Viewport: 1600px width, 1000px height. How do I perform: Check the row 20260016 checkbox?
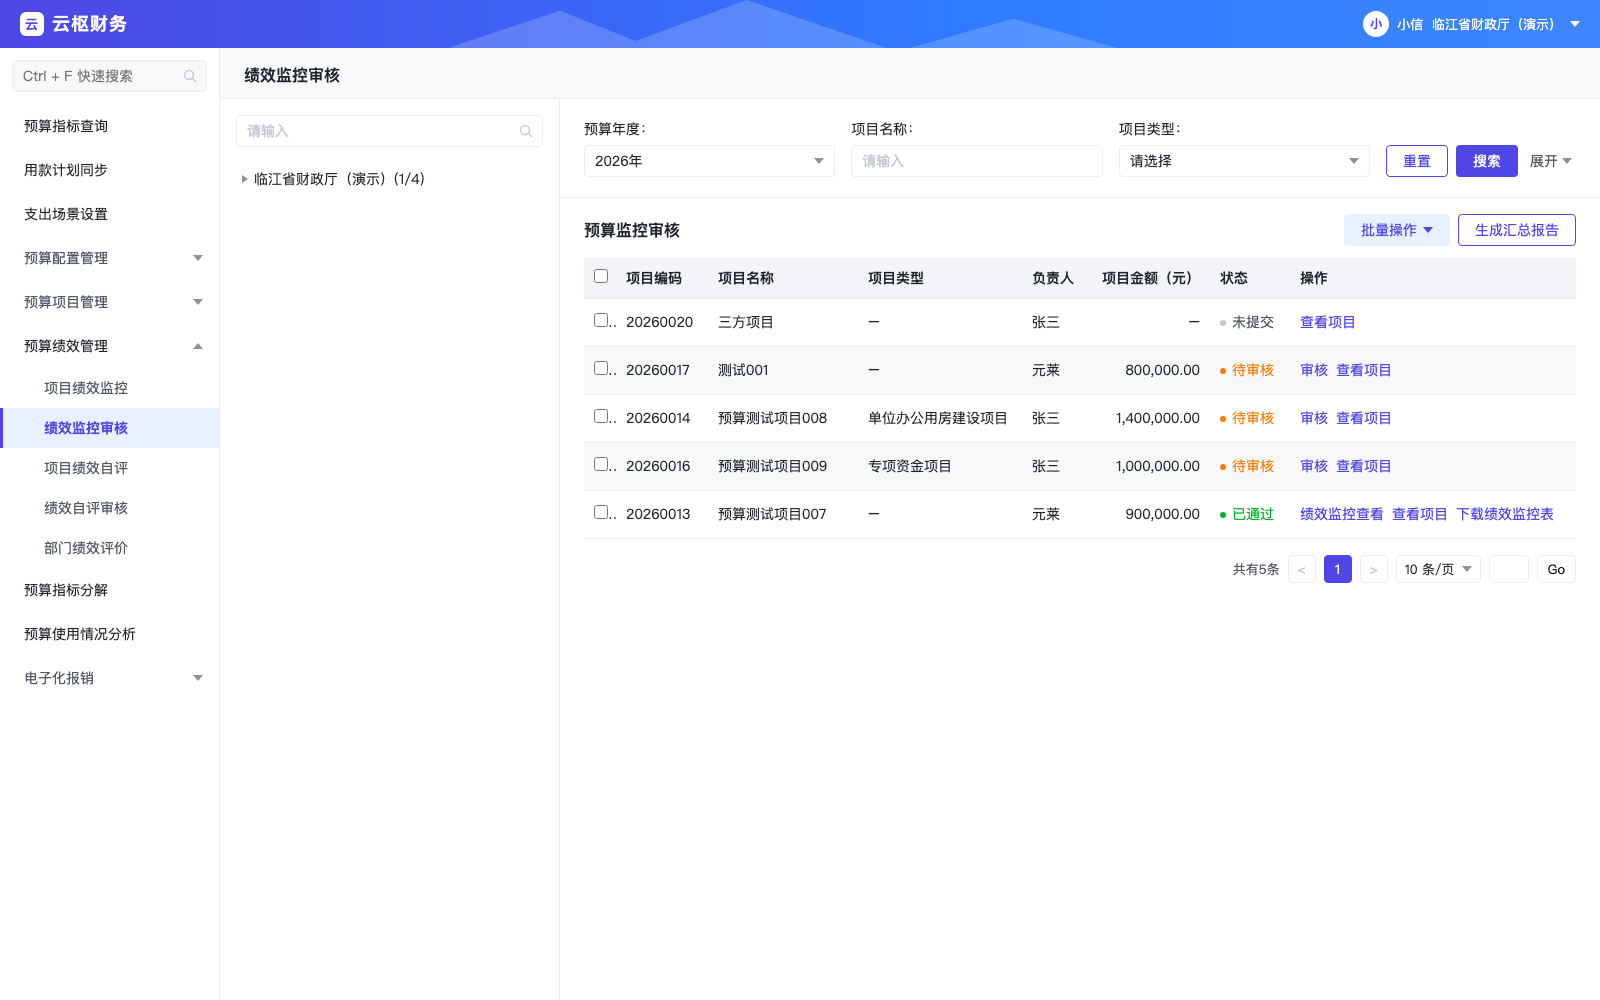click(601, 464)
